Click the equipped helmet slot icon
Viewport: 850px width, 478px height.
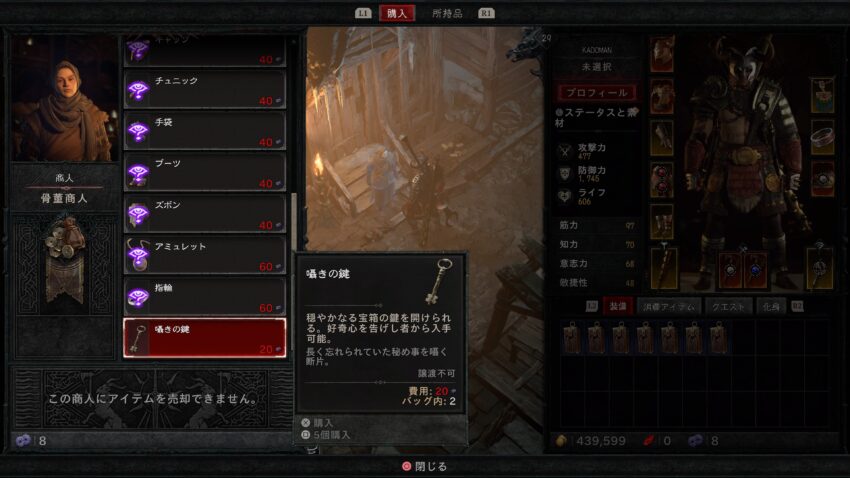click(x=662, y=54)
